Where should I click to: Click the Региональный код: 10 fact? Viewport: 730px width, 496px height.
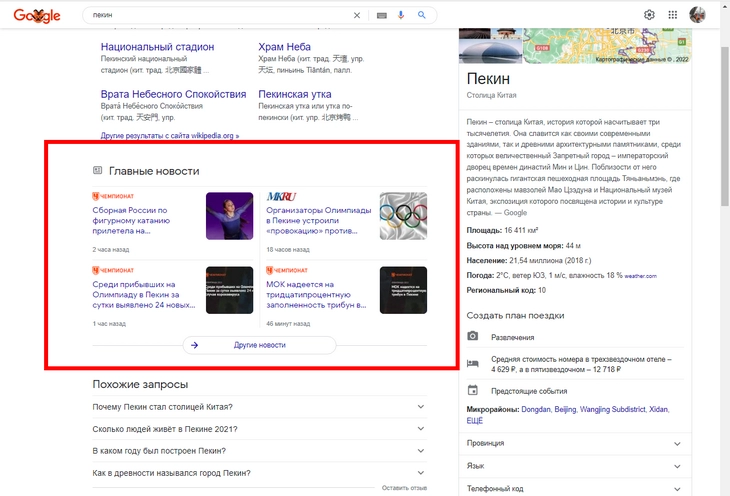507,290
